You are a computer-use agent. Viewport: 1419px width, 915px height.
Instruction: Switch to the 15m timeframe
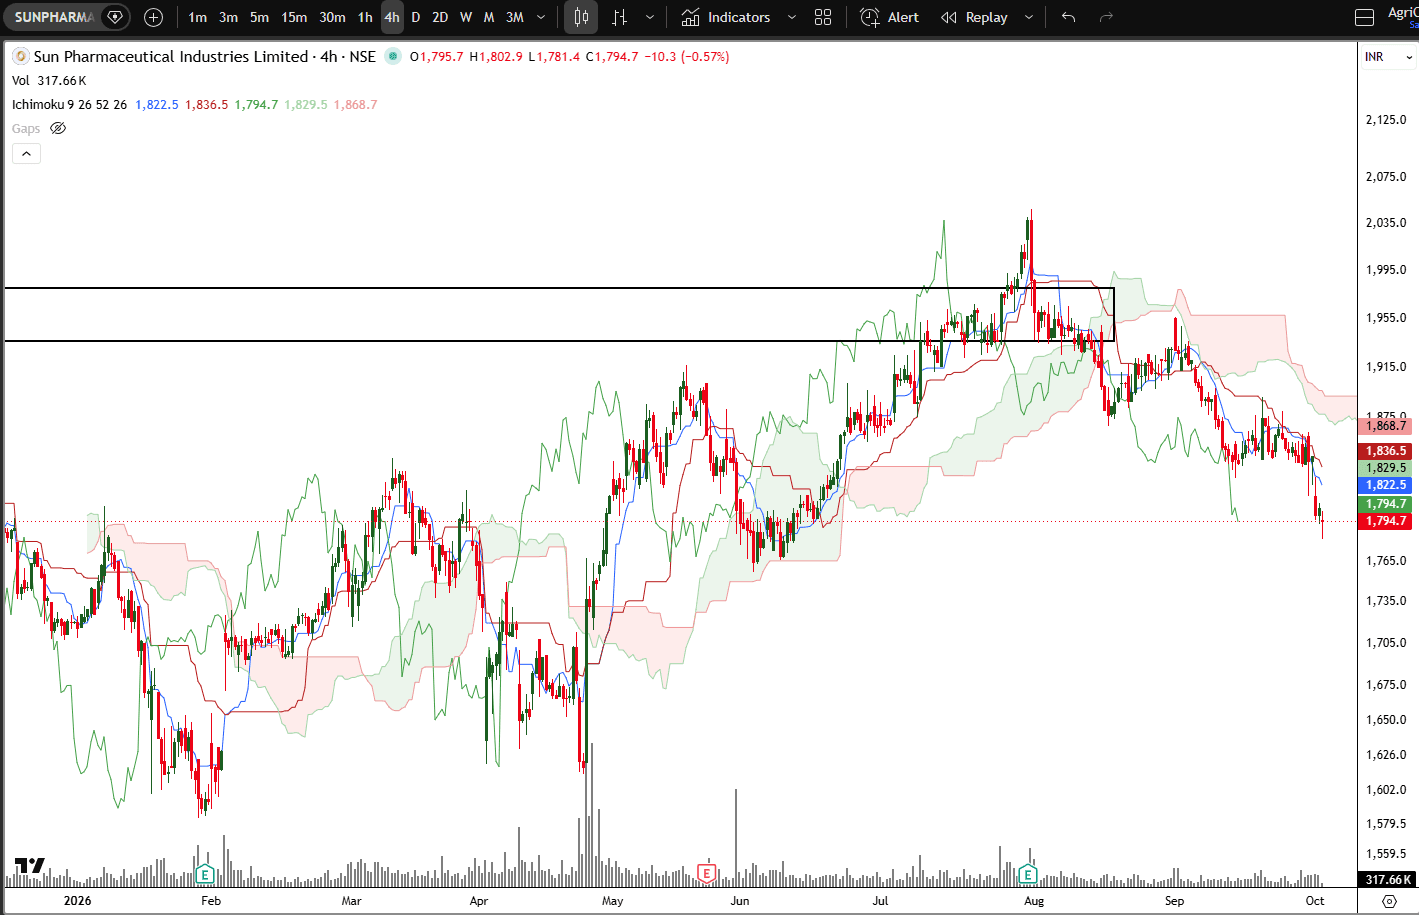(x=294, y=17)
